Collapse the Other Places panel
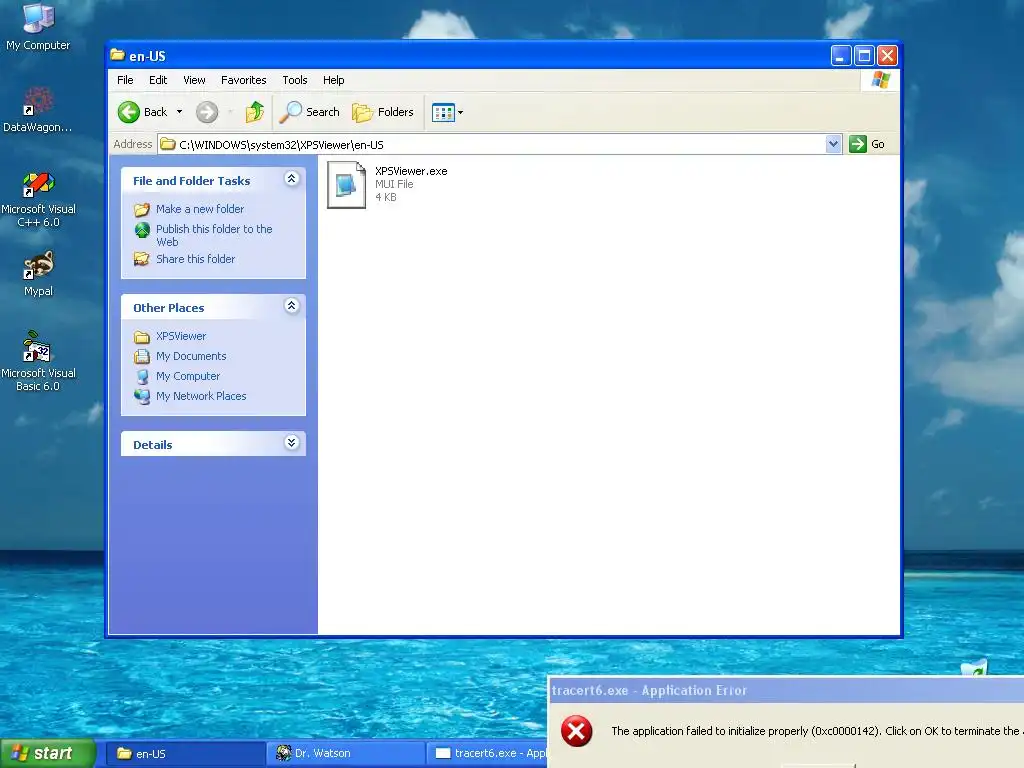This screenshot has width=1024, height=768. [x=292, y=306]
